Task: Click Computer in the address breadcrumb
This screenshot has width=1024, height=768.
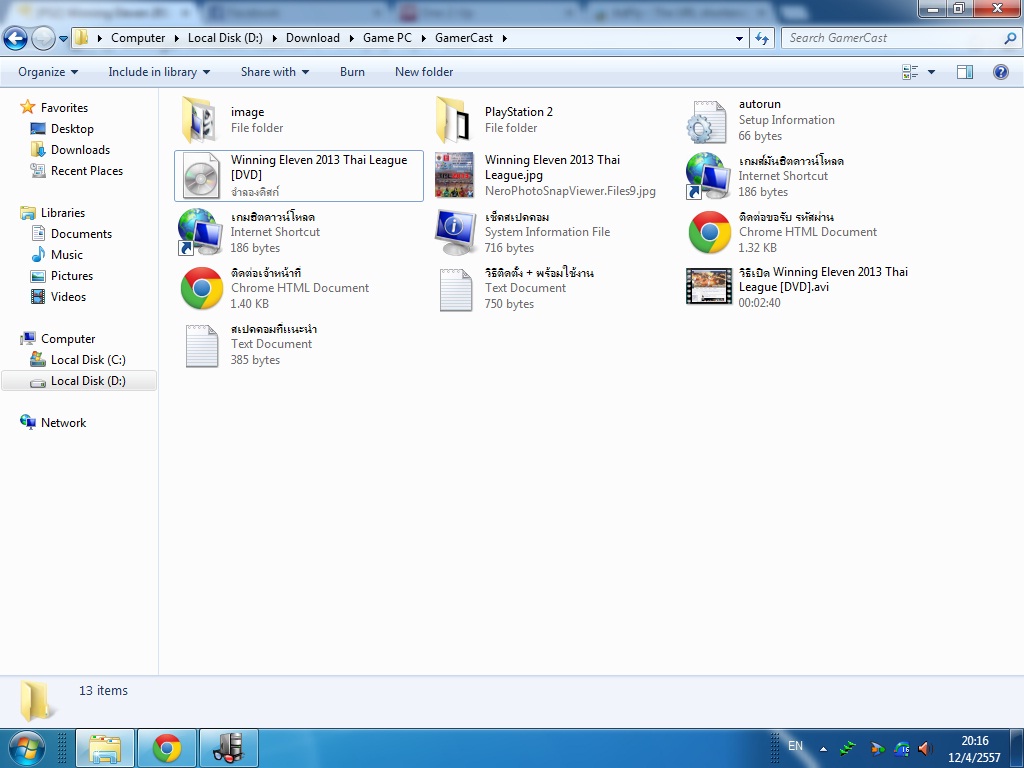Action: pos(138,38)
